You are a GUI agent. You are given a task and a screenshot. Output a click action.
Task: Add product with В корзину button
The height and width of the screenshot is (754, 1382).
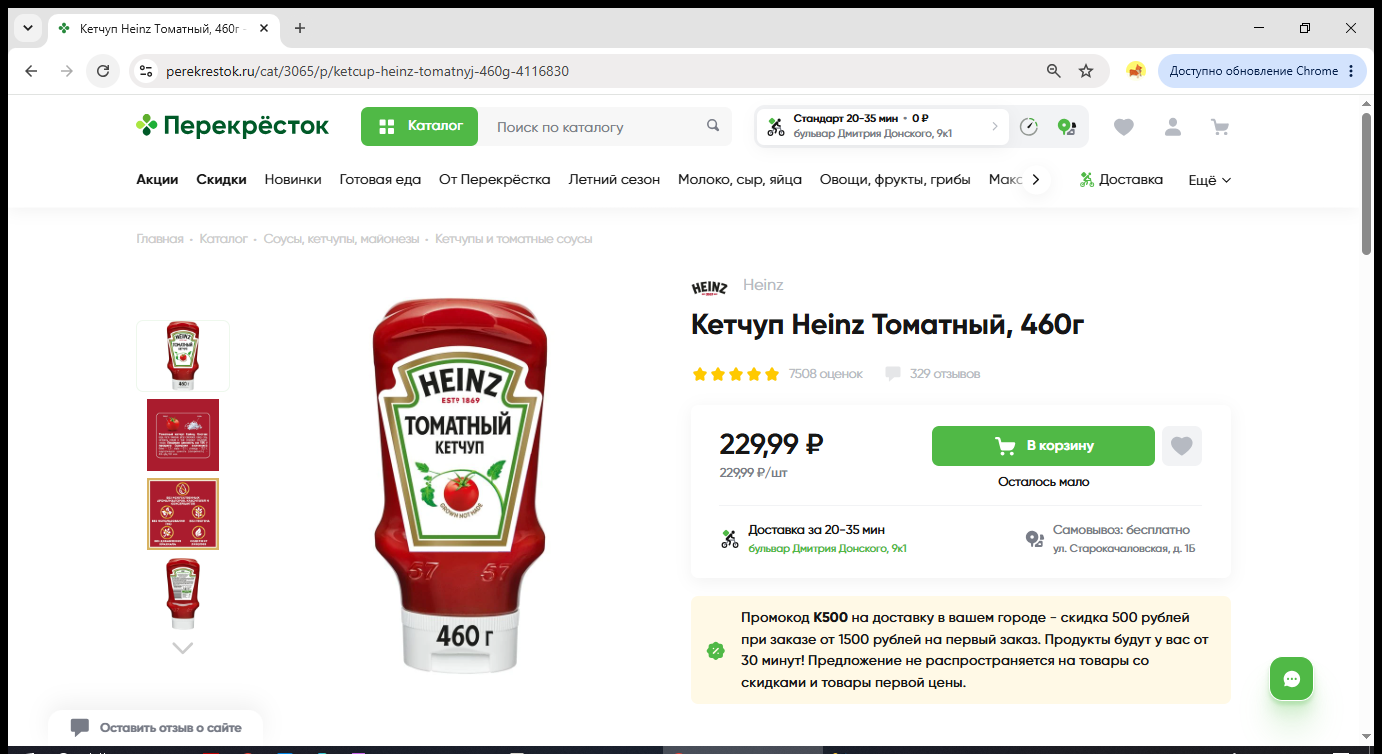click(x=1043, y=446)
